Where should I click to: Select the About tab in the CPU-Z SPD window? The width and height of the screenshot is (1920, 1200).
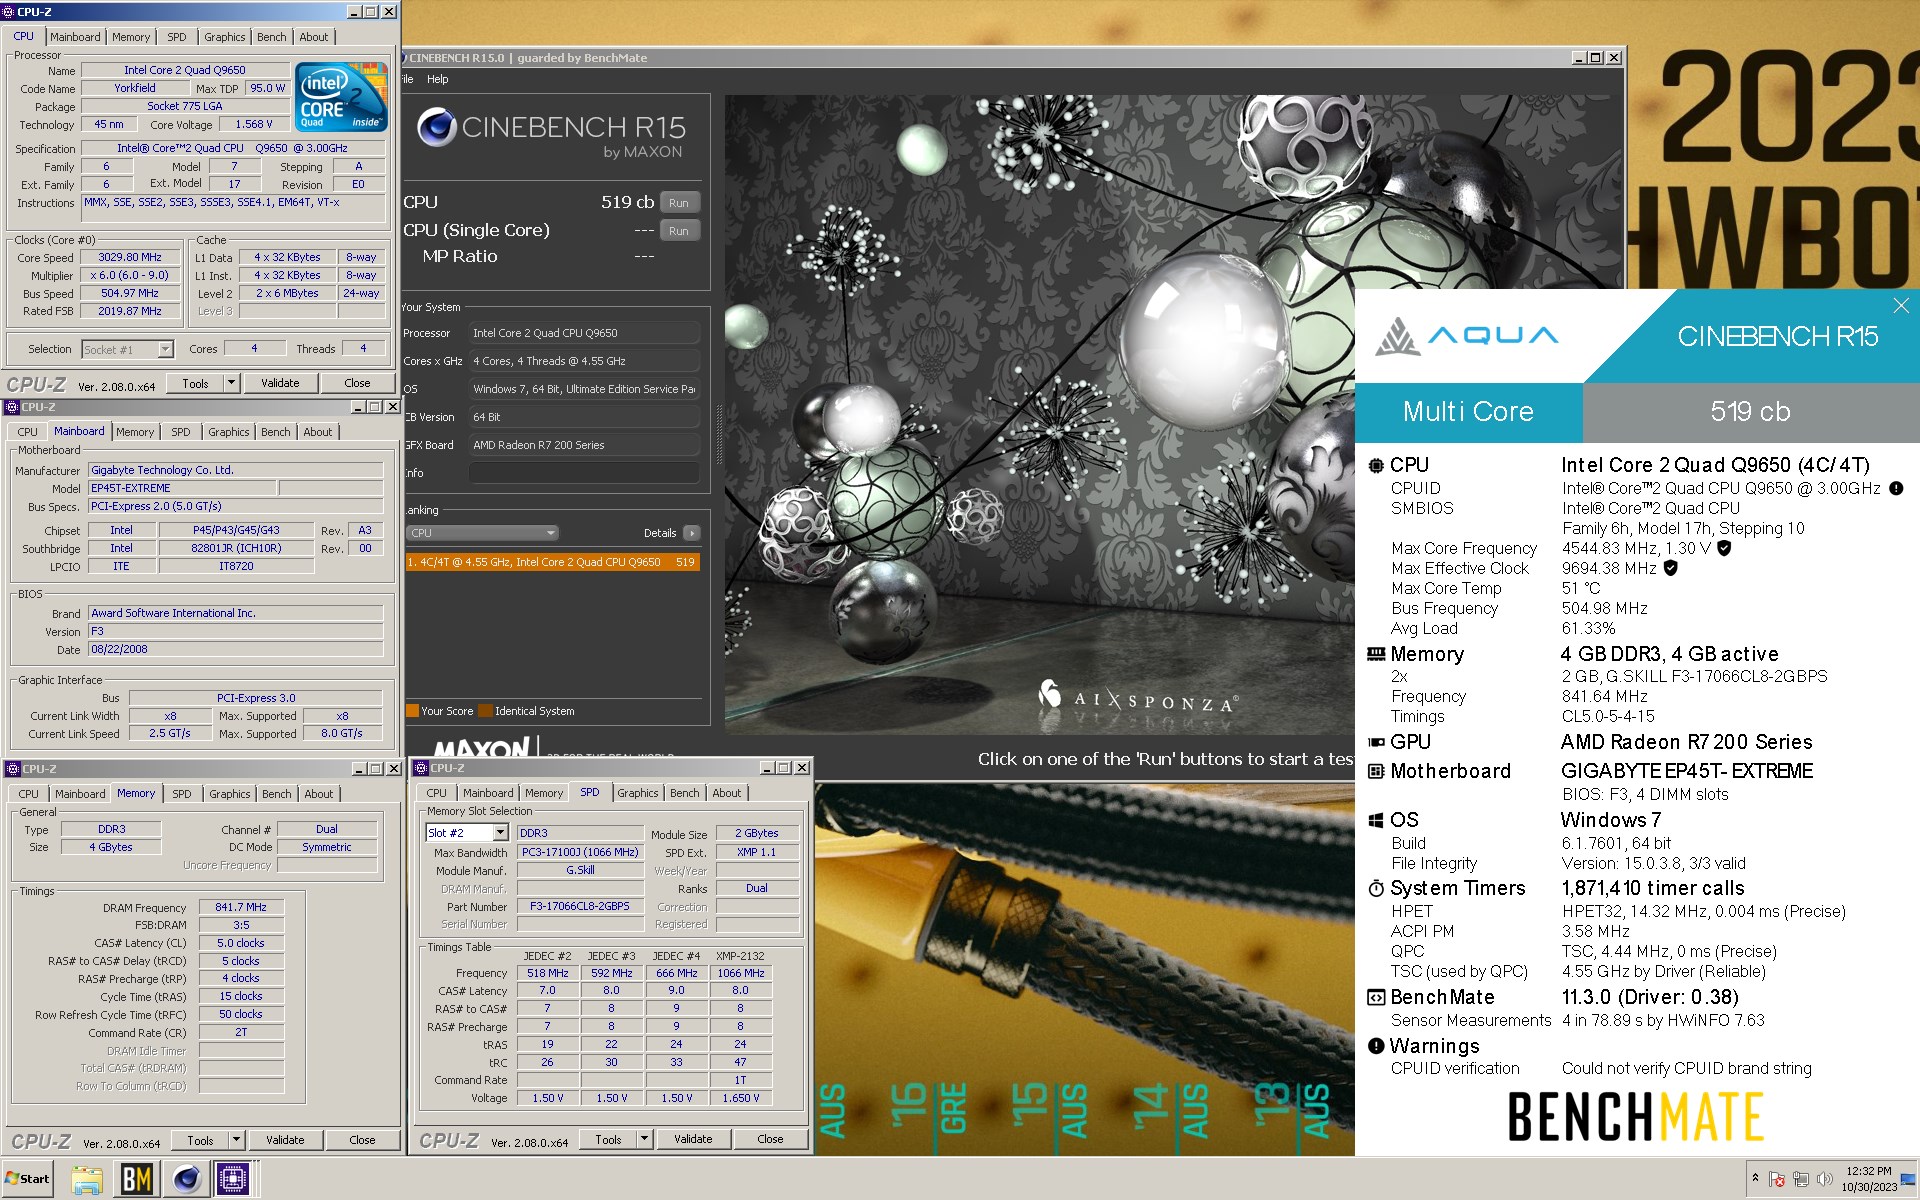tap(727, 793)
